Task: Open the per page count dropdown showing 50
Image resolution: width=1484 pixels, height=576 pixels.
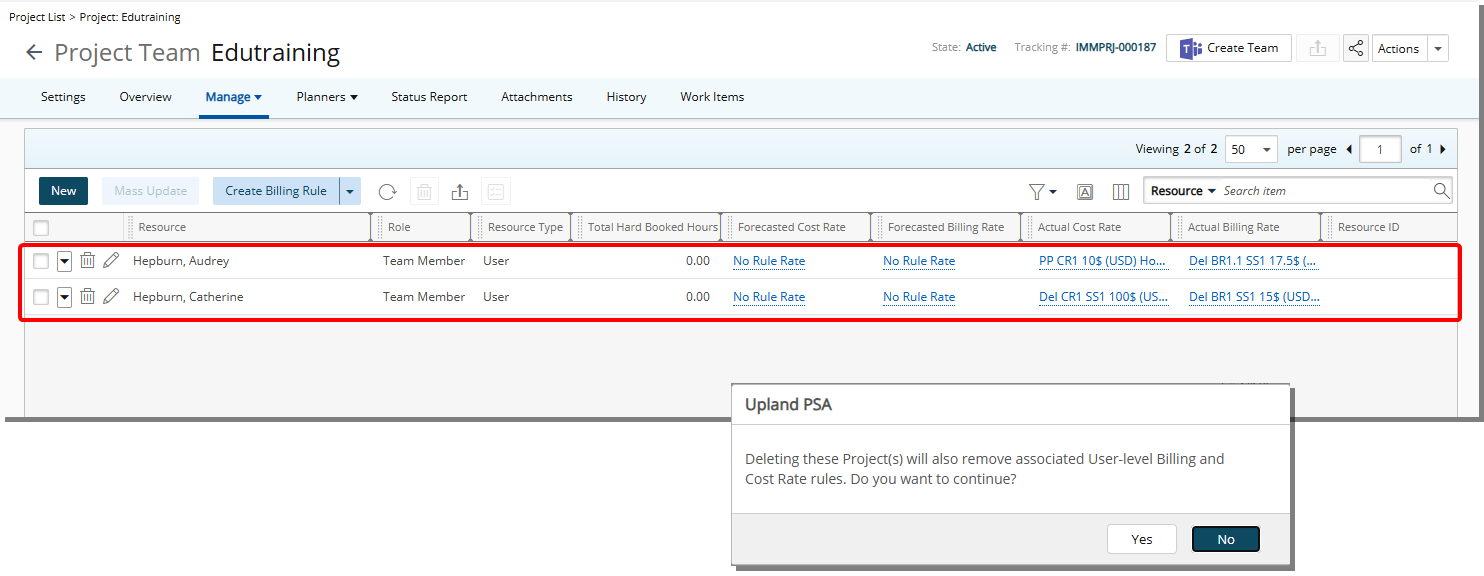Action: point(1251,148)
